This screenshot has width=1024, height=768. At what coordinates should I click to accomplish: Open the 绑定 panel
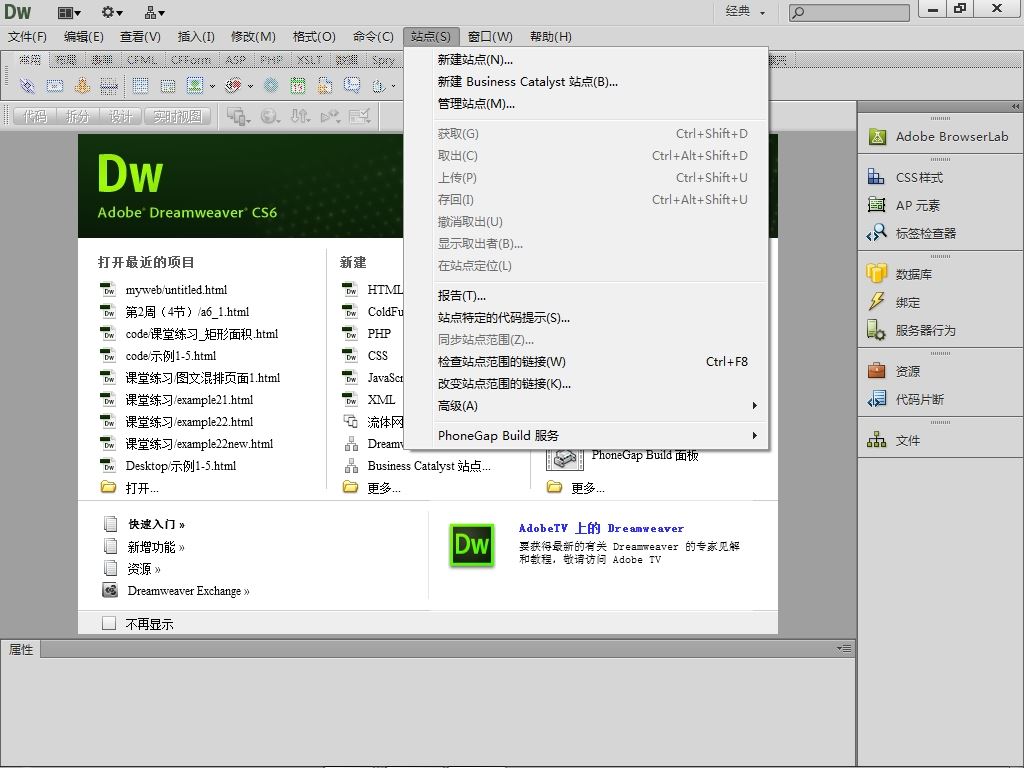click(893, 302)
